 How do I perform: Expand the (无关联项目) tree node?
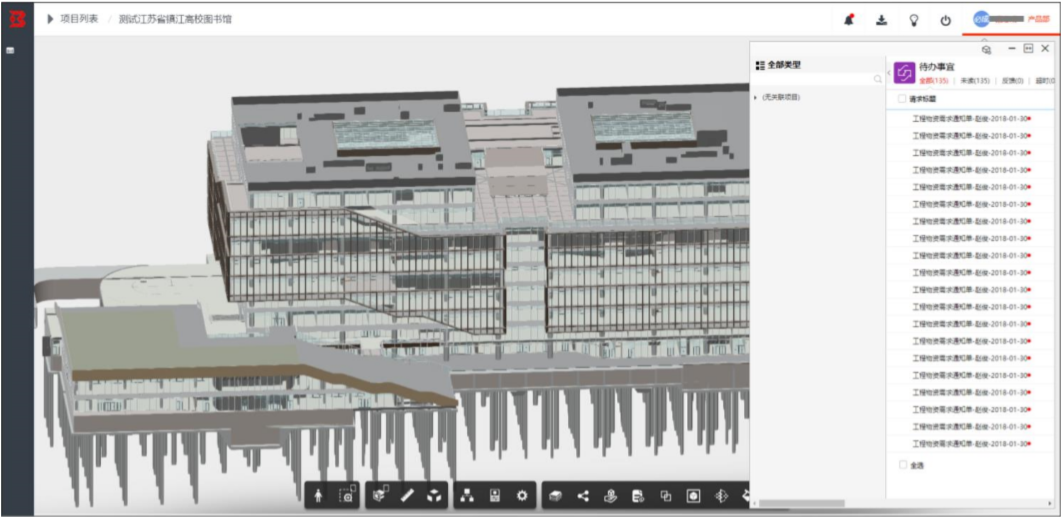point(757,97)
